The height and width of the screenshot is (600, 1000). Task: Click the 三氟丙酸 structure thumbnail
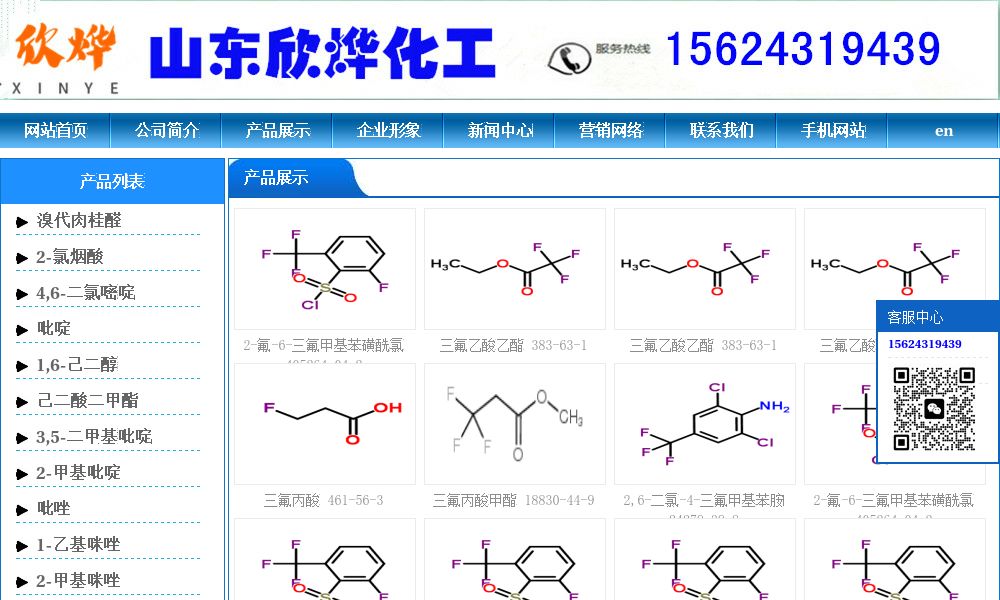325,424
